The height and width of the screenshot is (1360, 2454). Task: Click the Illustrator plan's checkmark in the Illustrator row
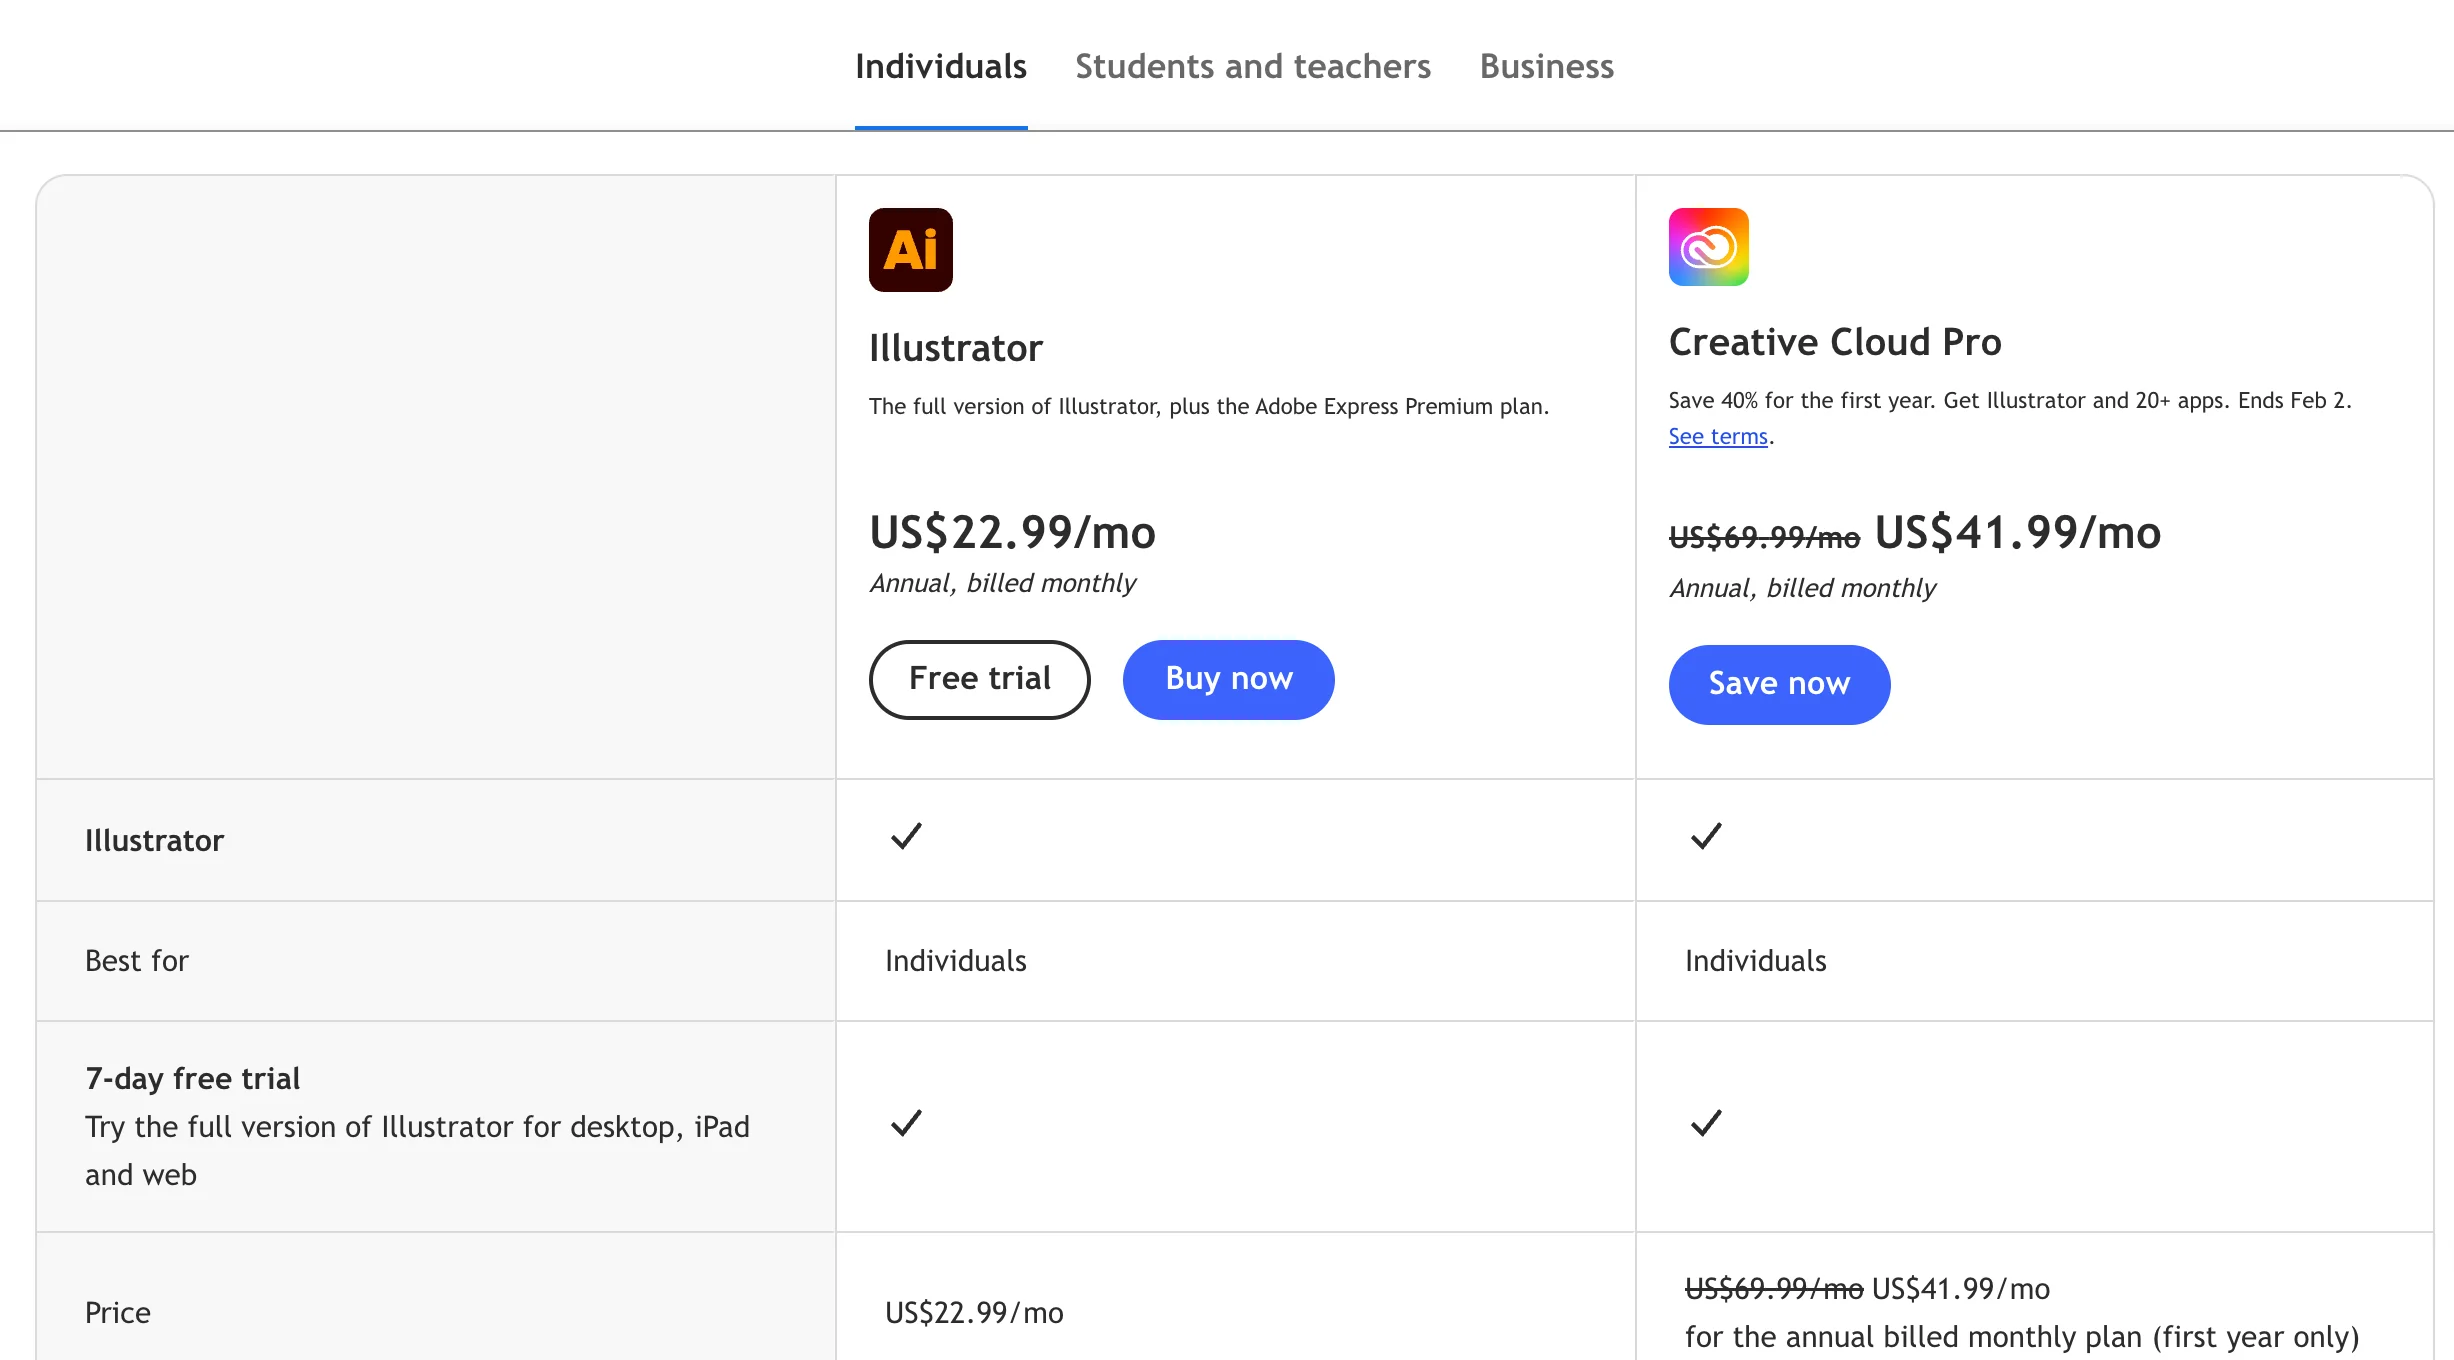coord(906,836)
